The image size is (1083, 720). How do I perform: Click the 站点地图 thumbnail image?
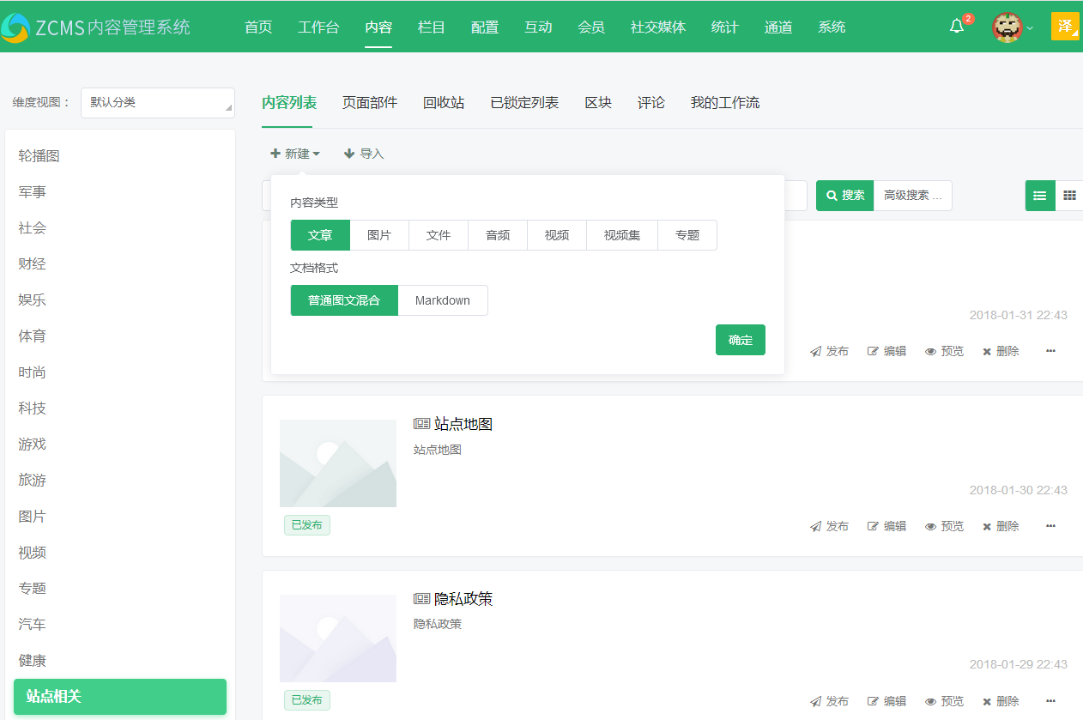point(338,463)
